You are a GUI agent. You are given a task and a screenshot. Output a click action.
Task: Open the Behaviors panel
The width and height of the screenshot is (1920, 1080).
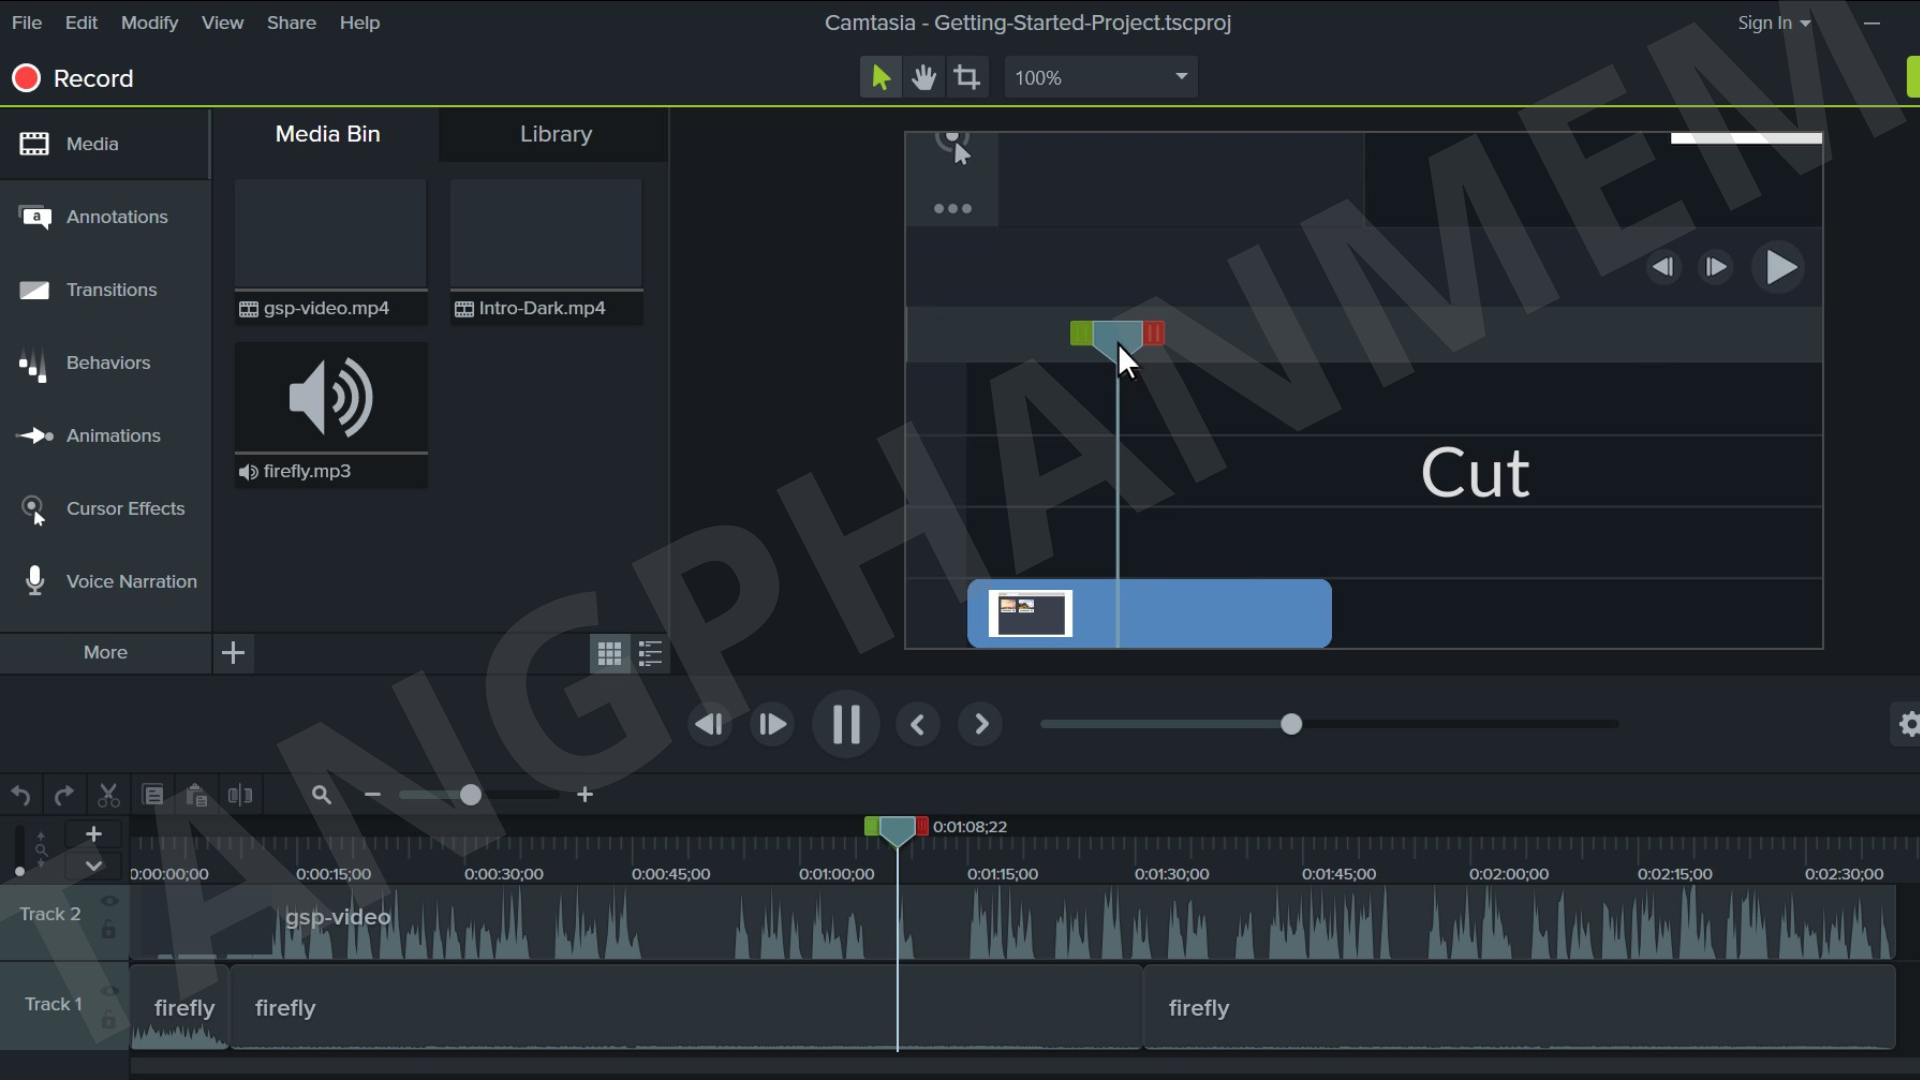click(105, 363)
